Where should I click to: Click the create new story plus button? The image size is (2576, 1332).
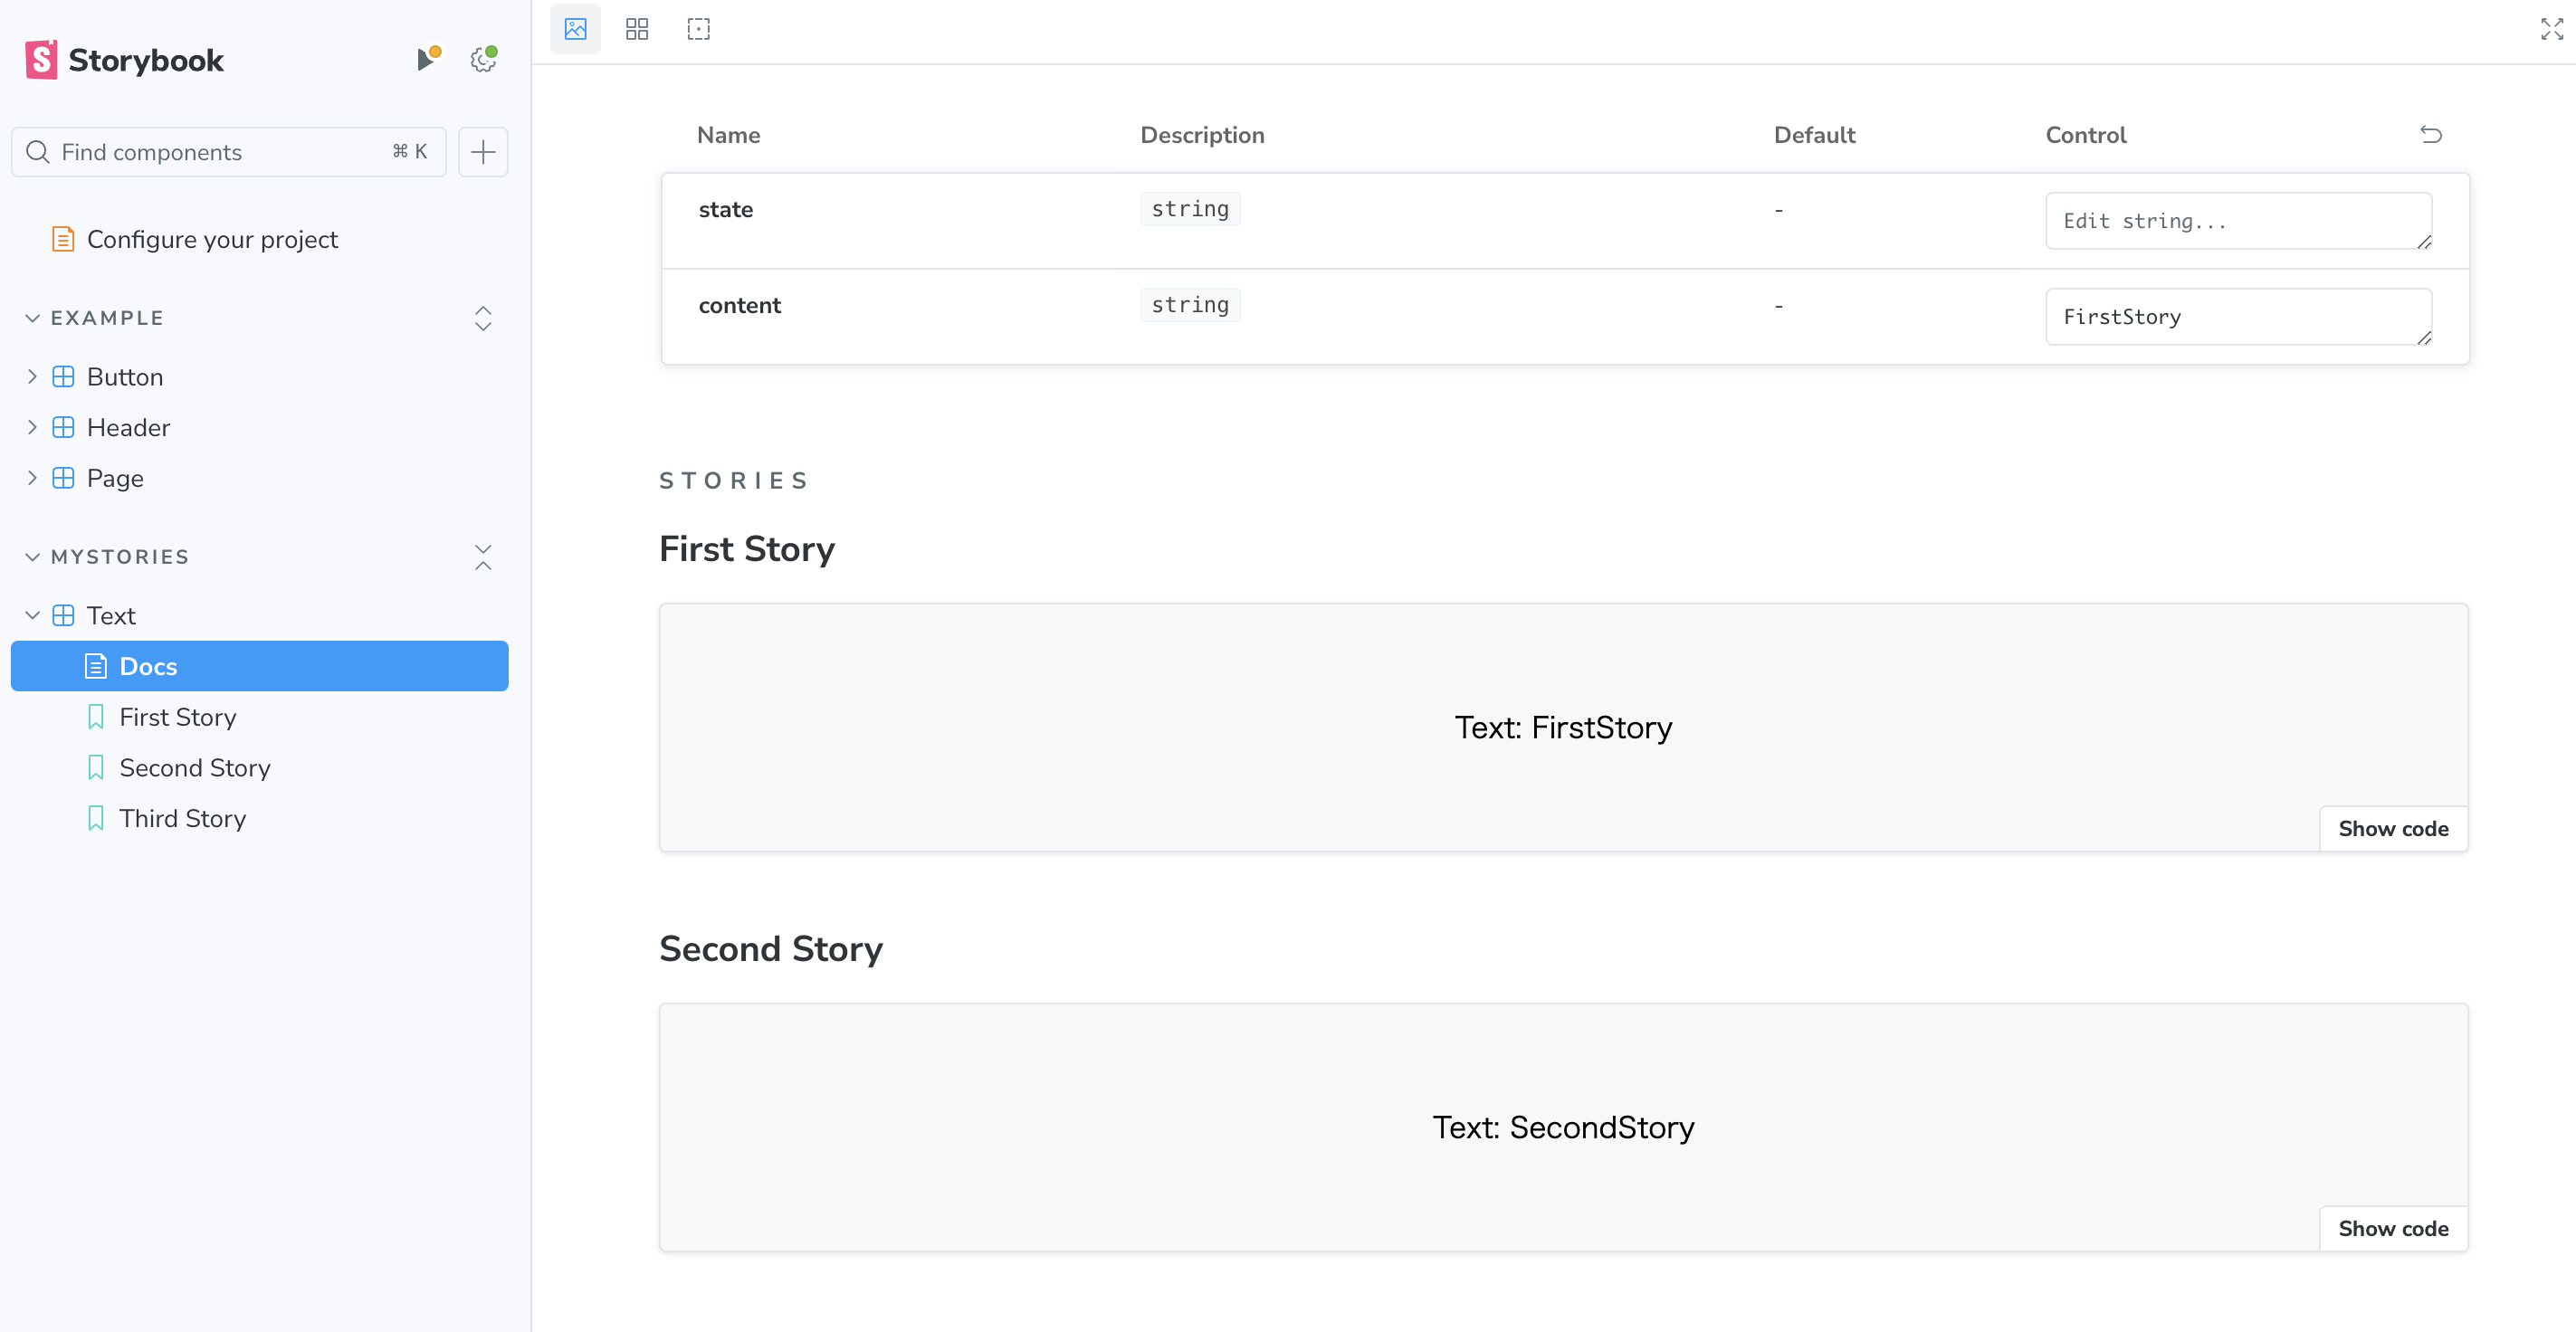point(483,152)
